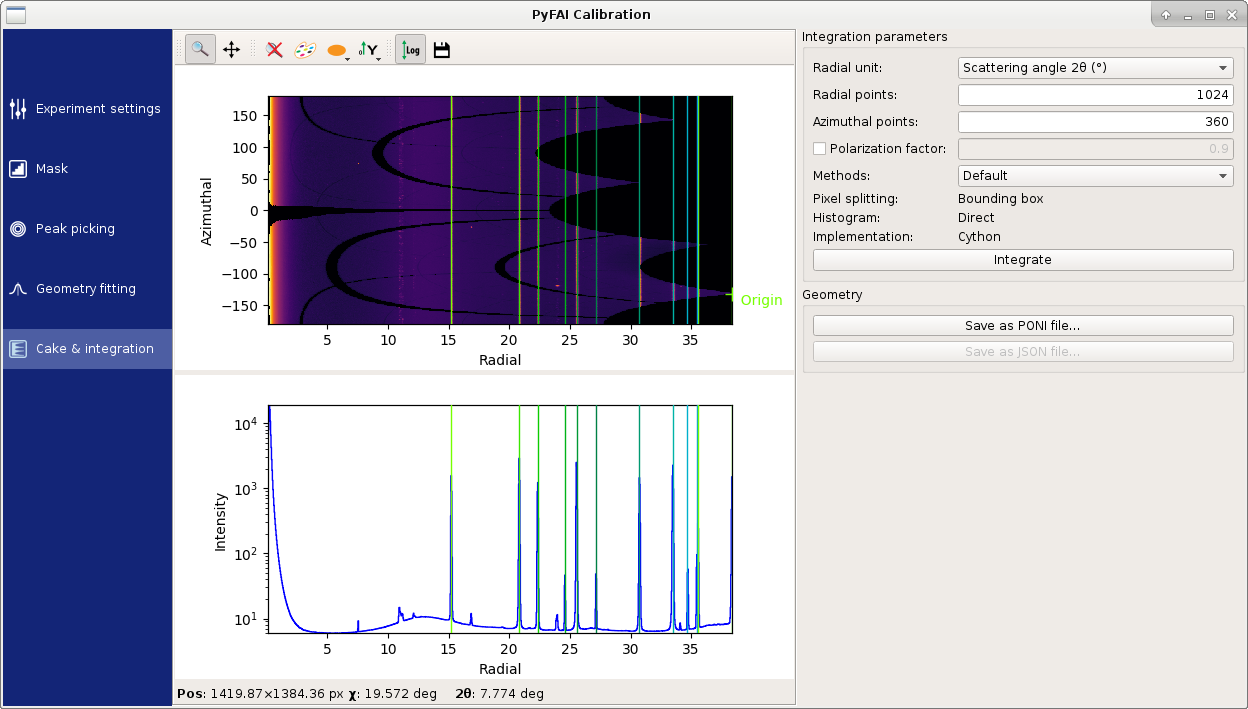Click the Pos pixel coordinates readout

click(x=260, y=693)
